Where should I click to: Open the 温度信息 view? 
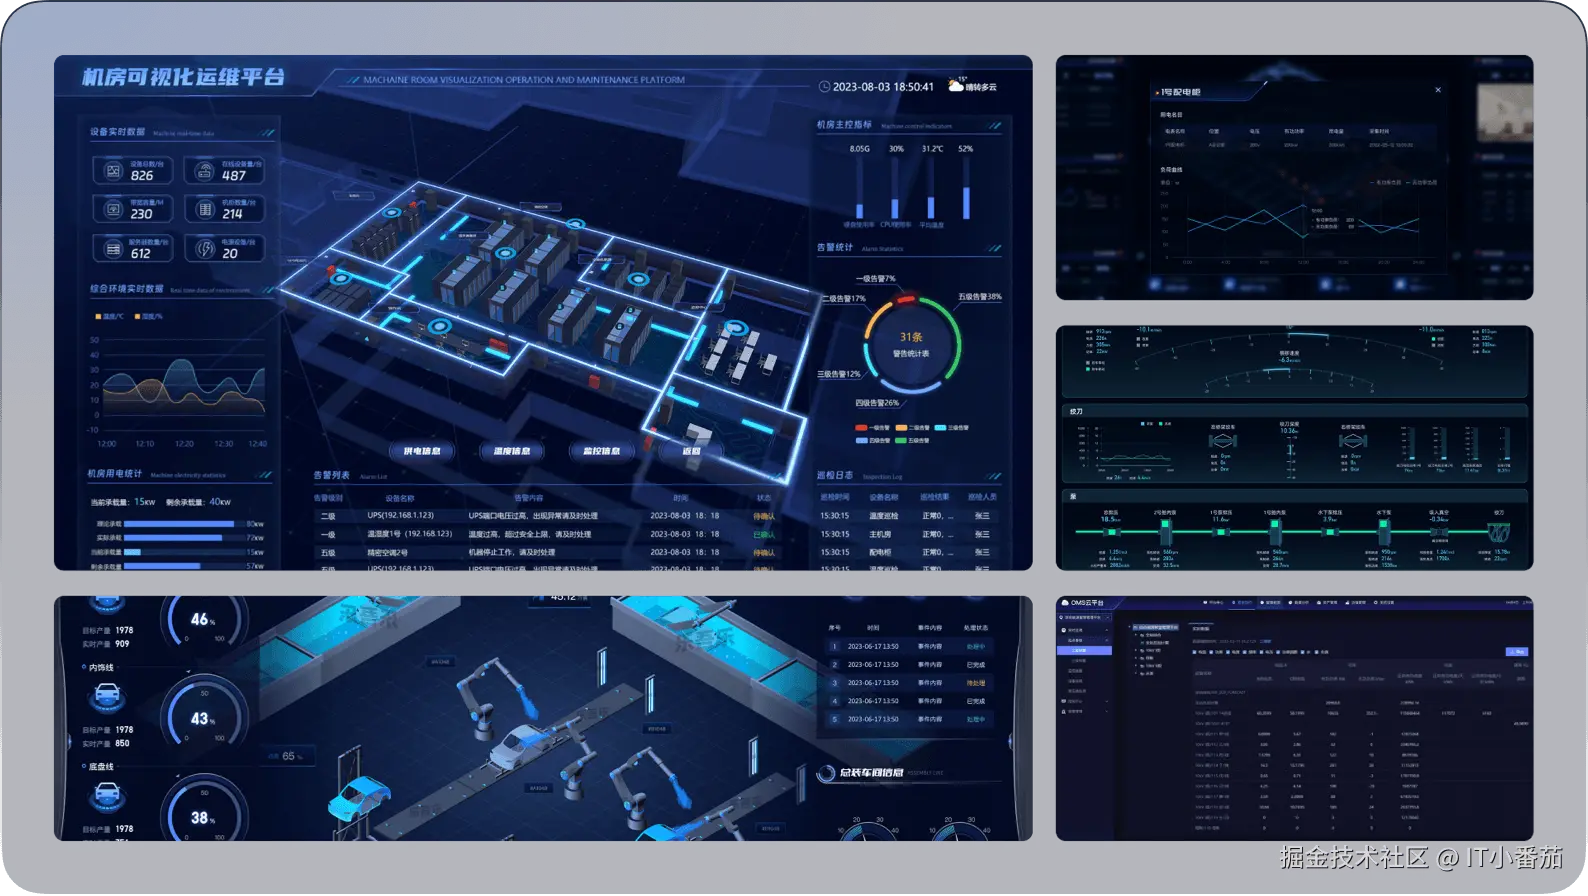tap(512, 451)
